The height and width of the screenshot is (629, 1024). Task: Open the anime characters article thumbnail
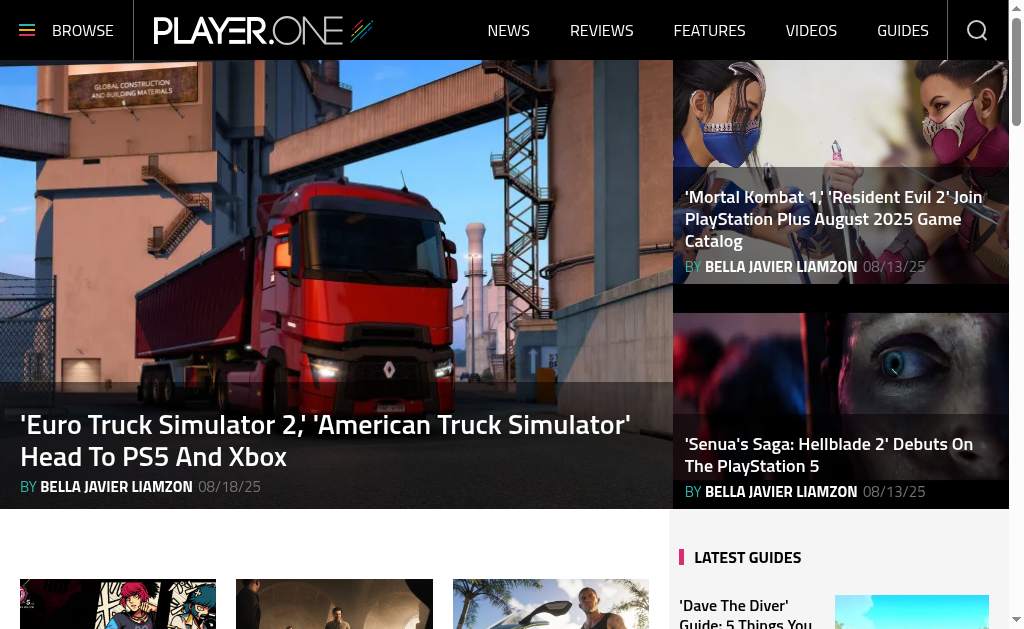118,604
